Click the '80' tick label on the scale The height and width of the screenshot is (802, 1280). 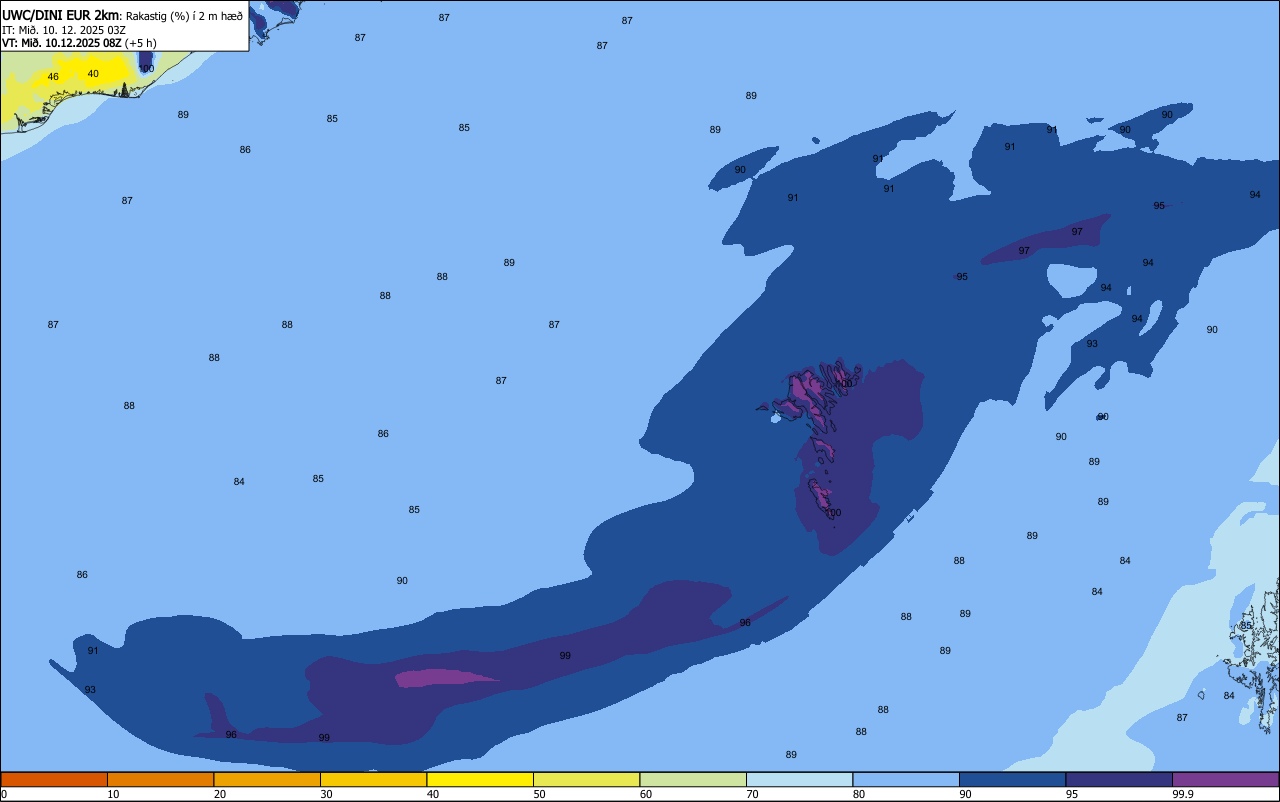pos(859,794)
